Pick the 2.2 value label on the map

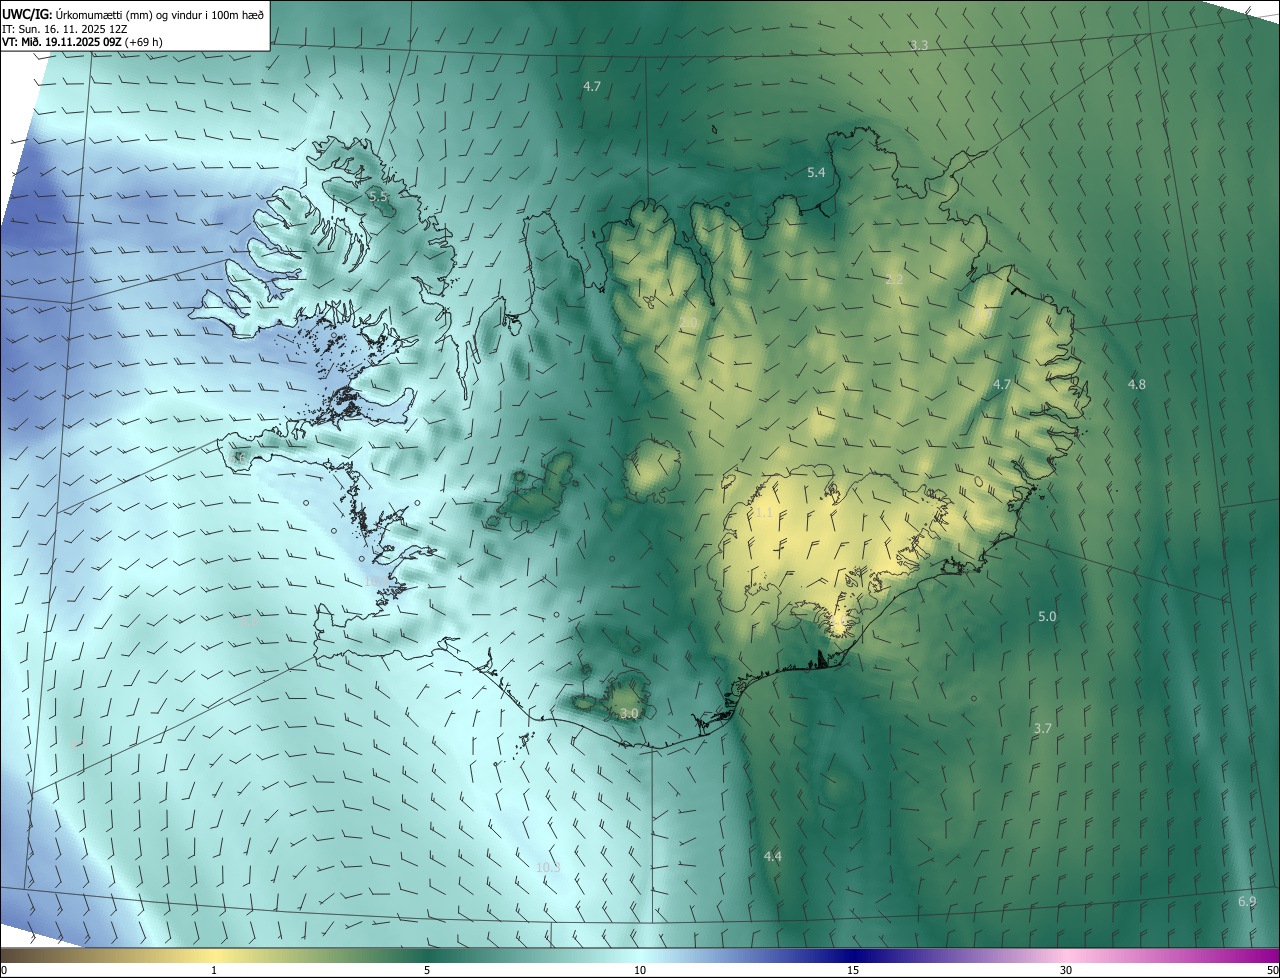click(x=894, y=279)
